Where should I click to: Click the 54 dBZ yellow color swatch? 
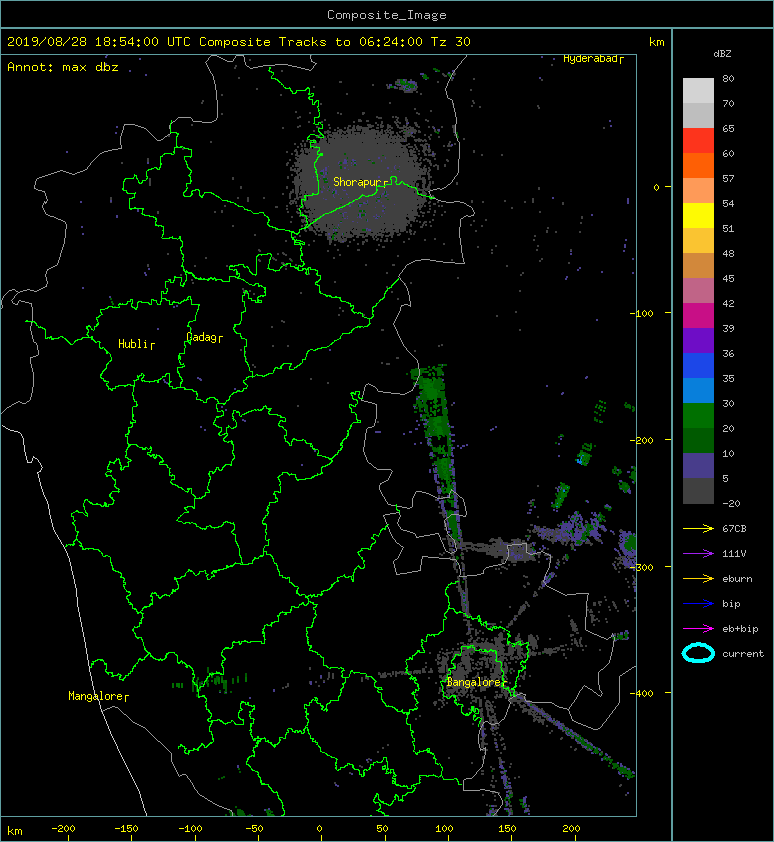[698, 215]
